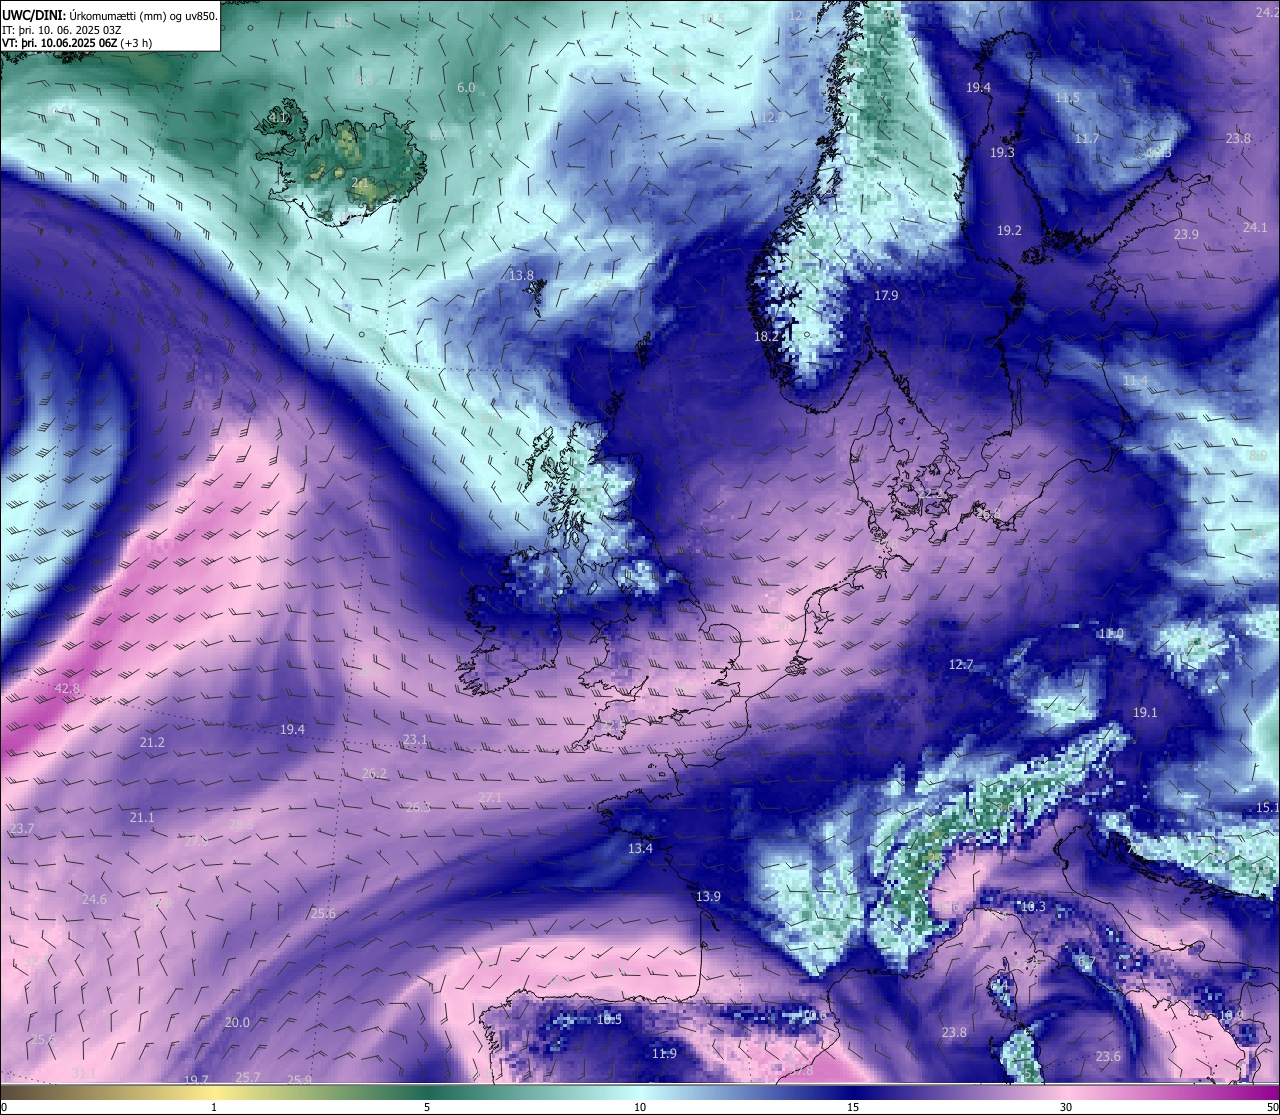Screen dimensions: 1280x1115
Task: Click the 19.3 map value
Action: (x=1002, y=153)
